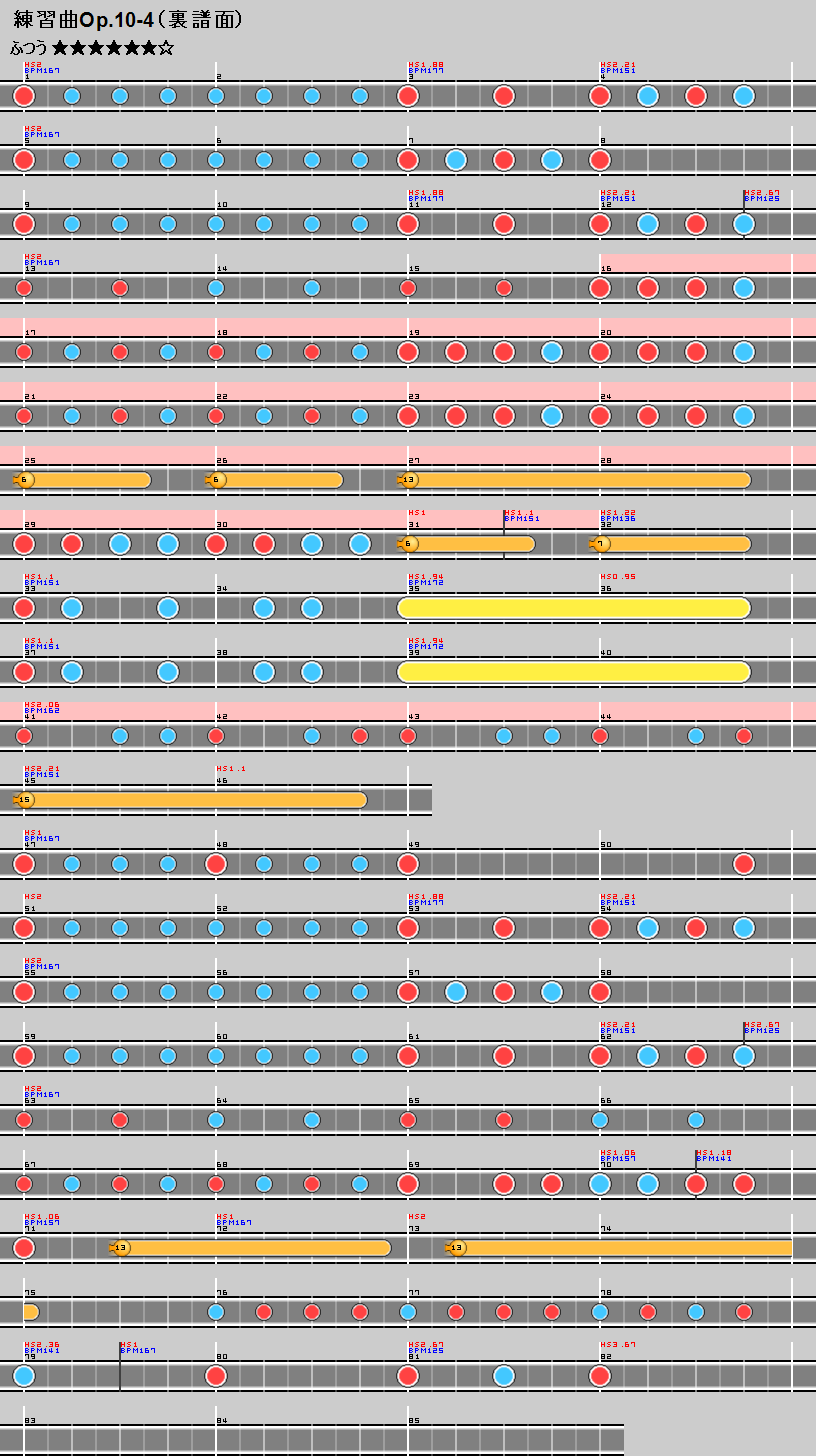Click the lone large red note in measure 50

[x=743, y=864]
